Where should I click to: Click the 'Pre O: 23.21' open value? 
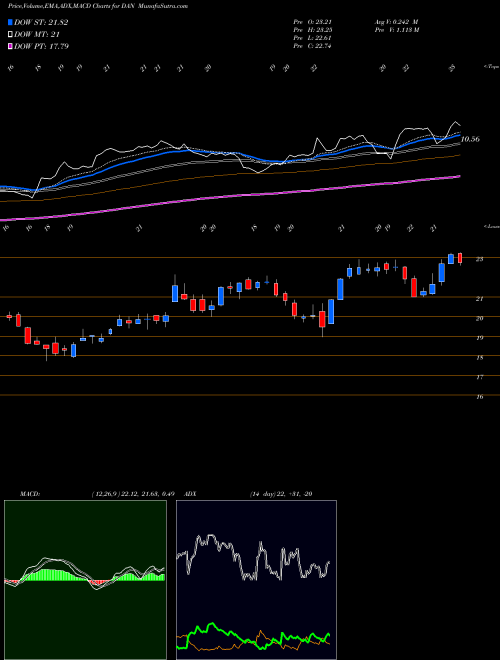point(312,22)
